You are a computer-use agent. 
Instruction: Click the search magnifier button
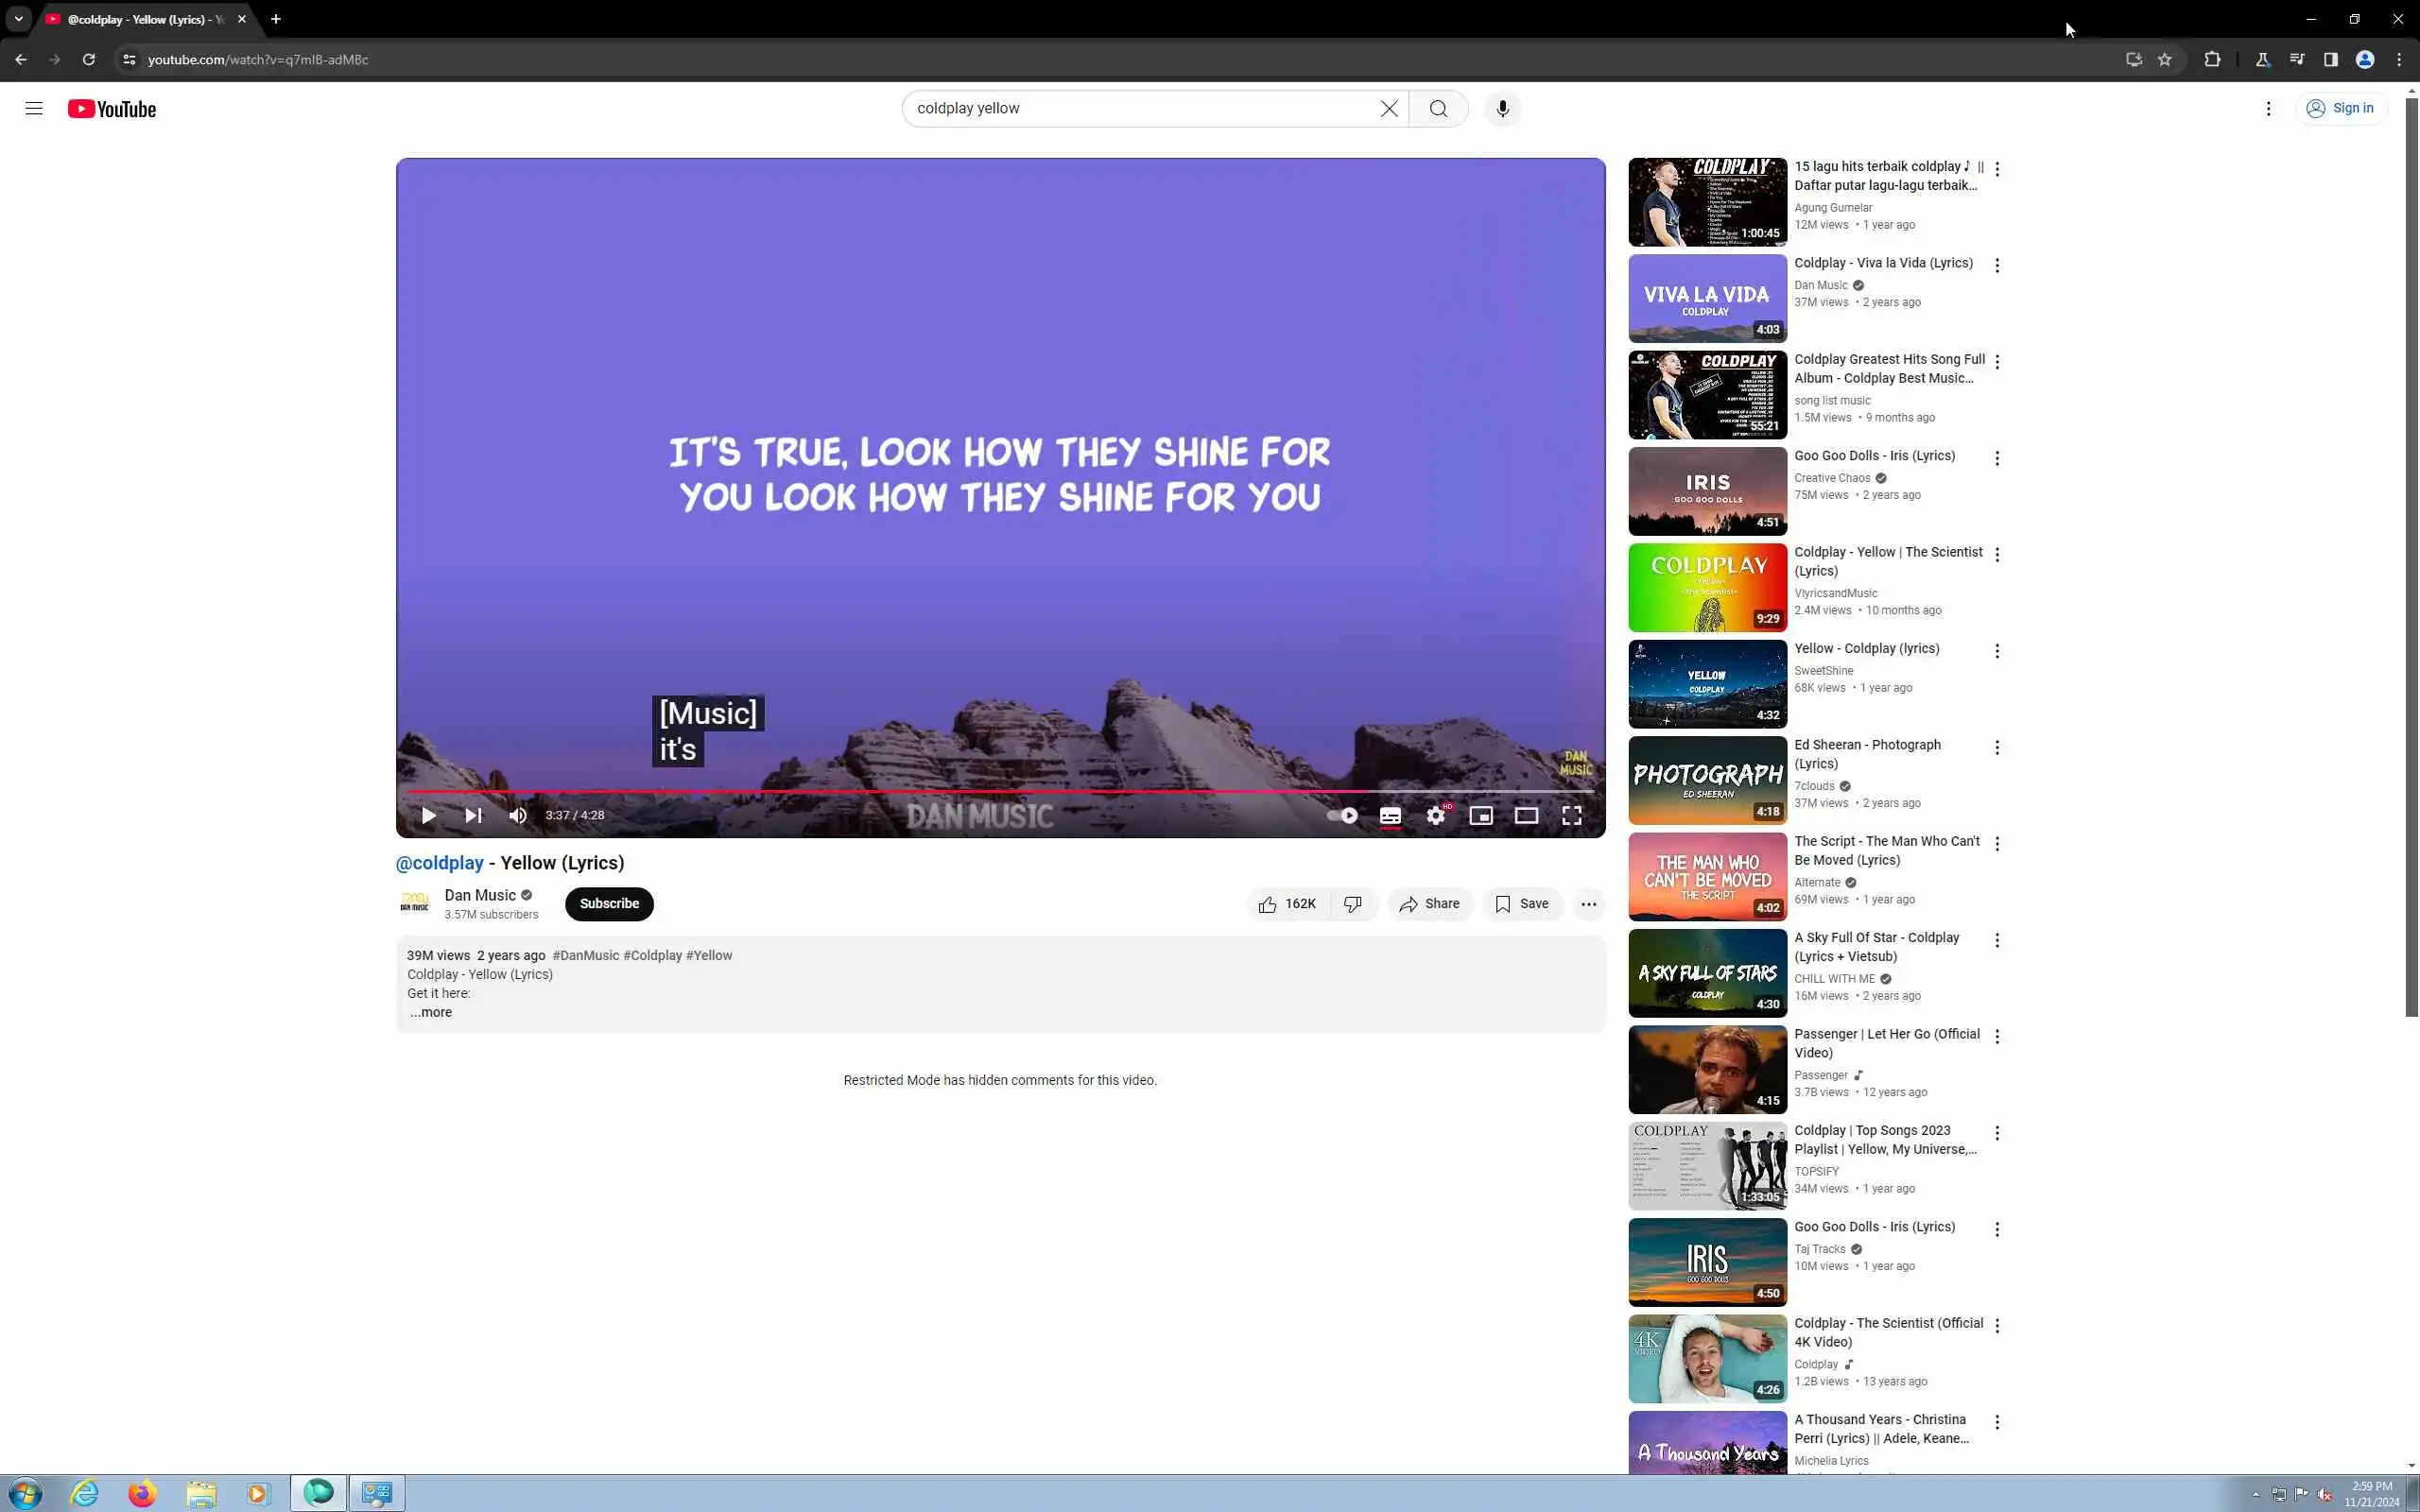coord(1438,108)
